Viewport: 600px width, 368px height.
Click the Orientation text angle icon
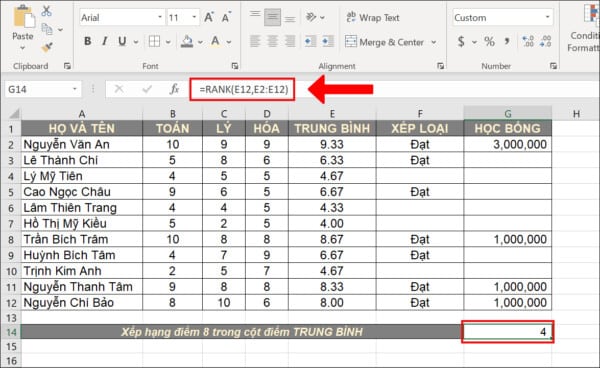pos(311,17)
